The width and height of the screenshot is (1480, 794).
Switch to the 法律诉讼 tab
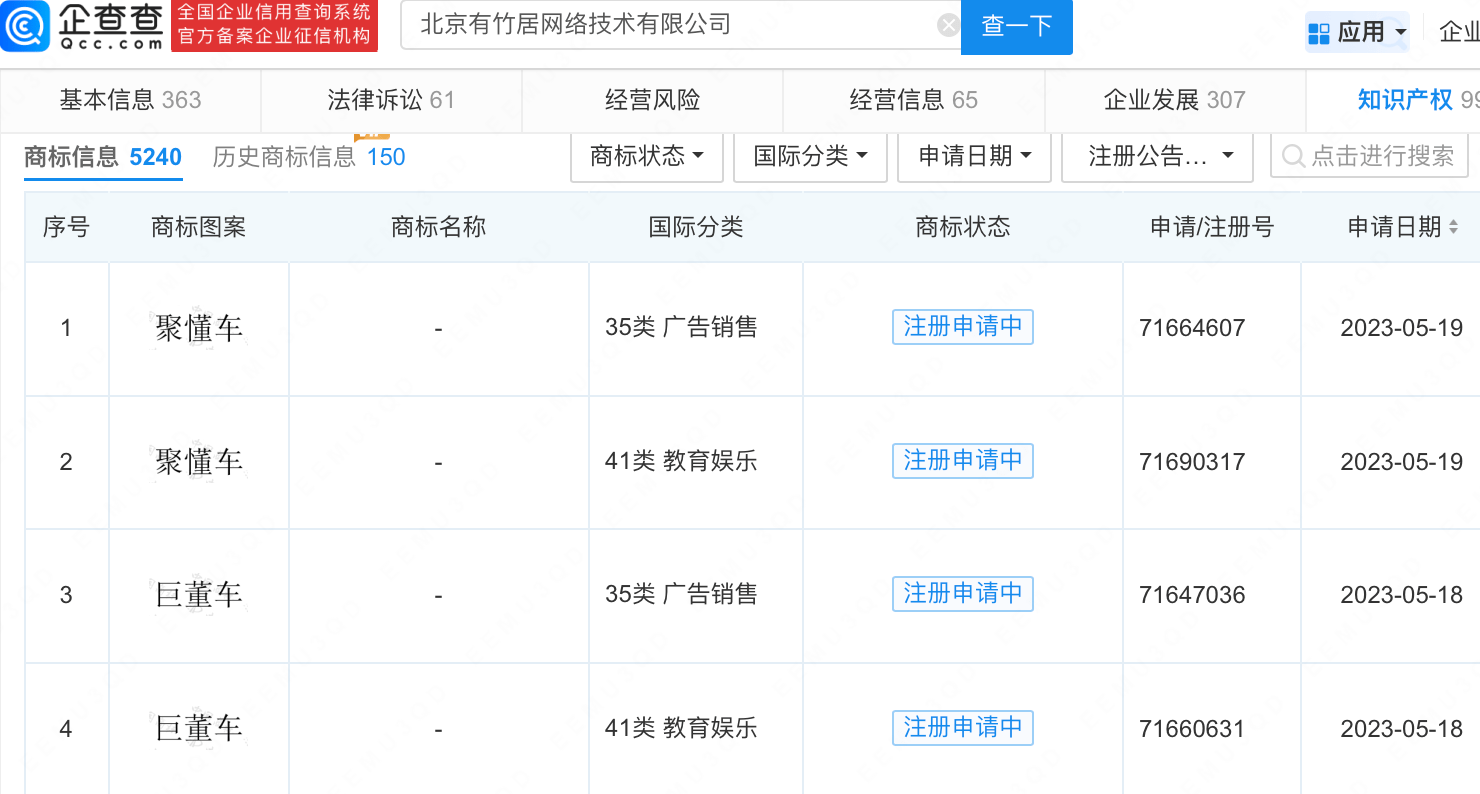click(391, 100)
